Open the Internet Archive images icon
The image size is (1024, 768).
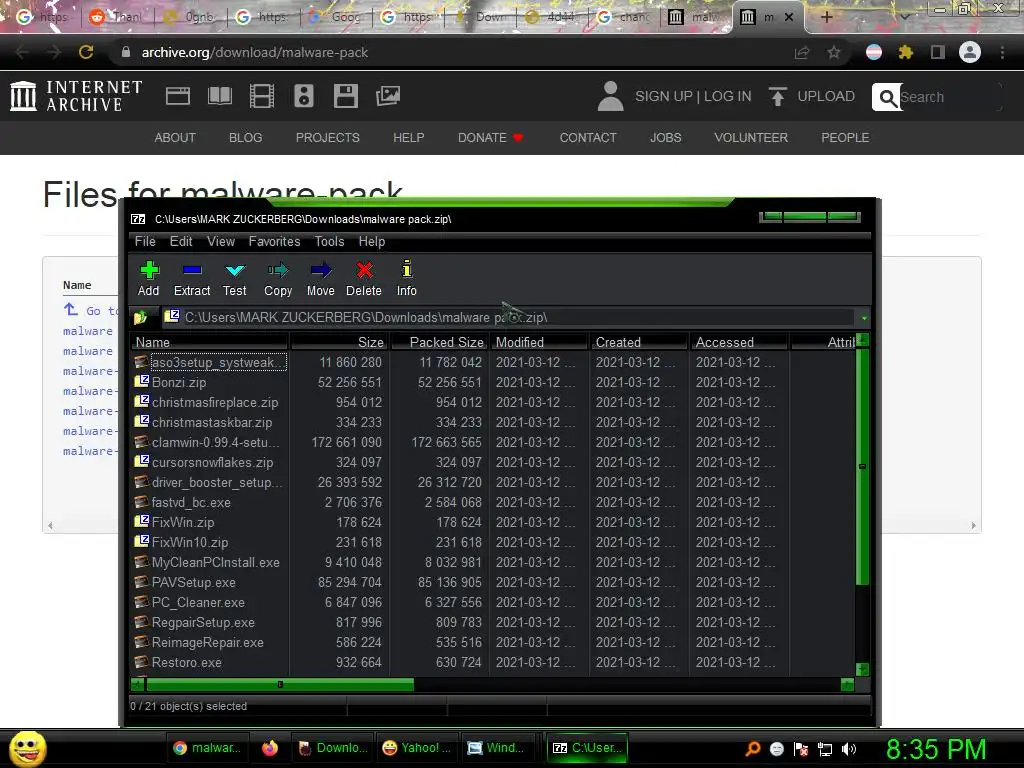pyautogui.click(x=388, y=96)
